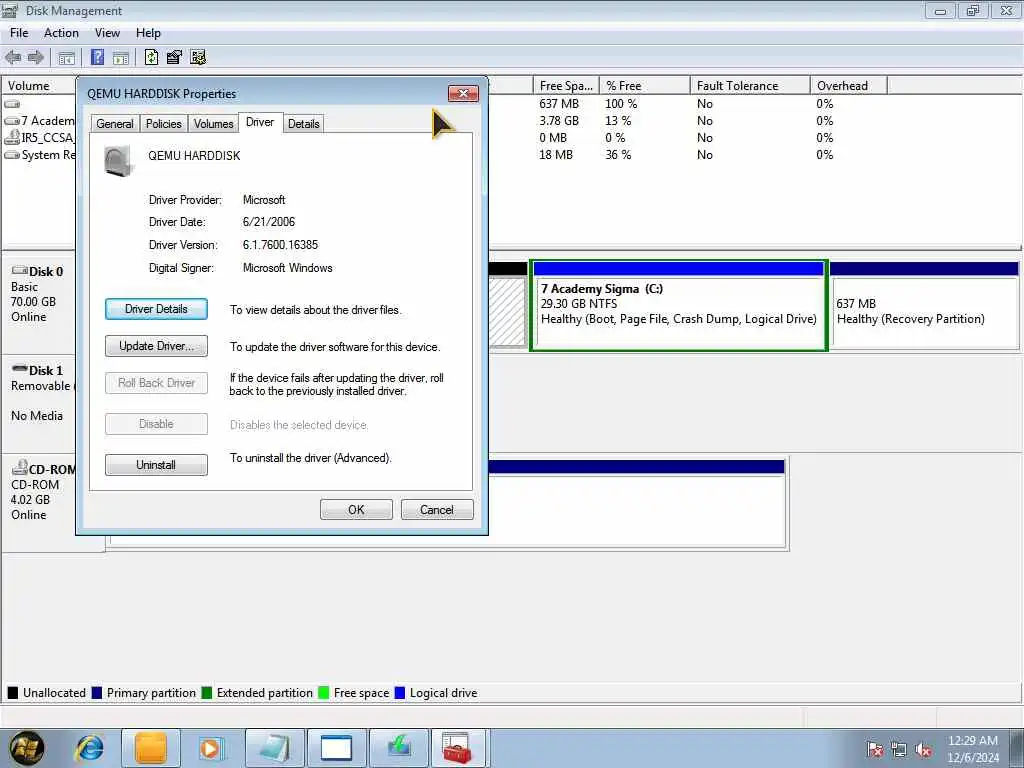This screenshot has height=768, width=1024.
Task: Open the Windows Start orb
Action: coord(27,748)
